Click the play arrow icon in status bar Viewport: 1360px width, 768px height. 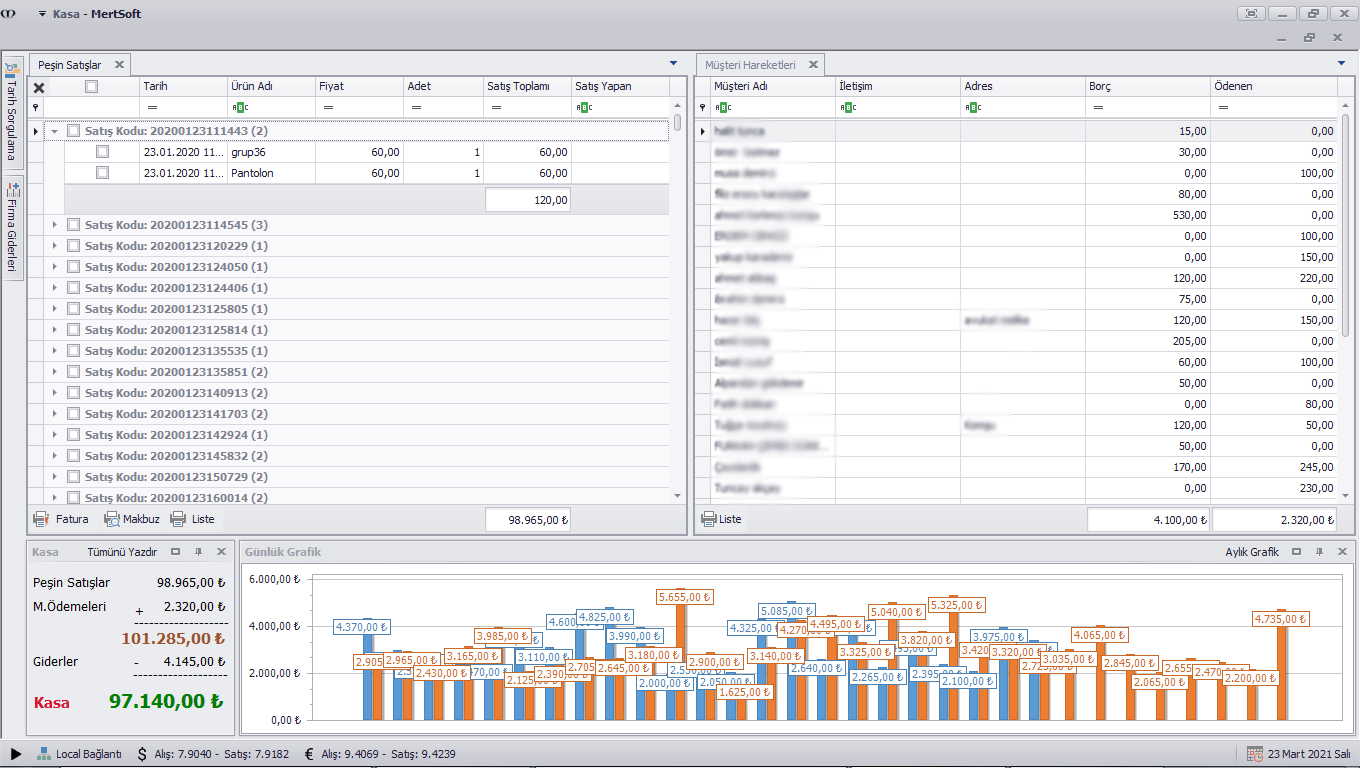coord(16,753)
